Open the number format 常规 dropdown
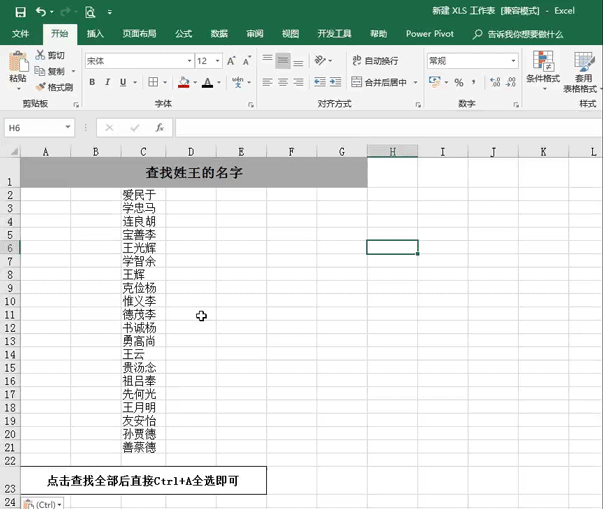Viewport: 603px width, 509px height. pos(513,61)
